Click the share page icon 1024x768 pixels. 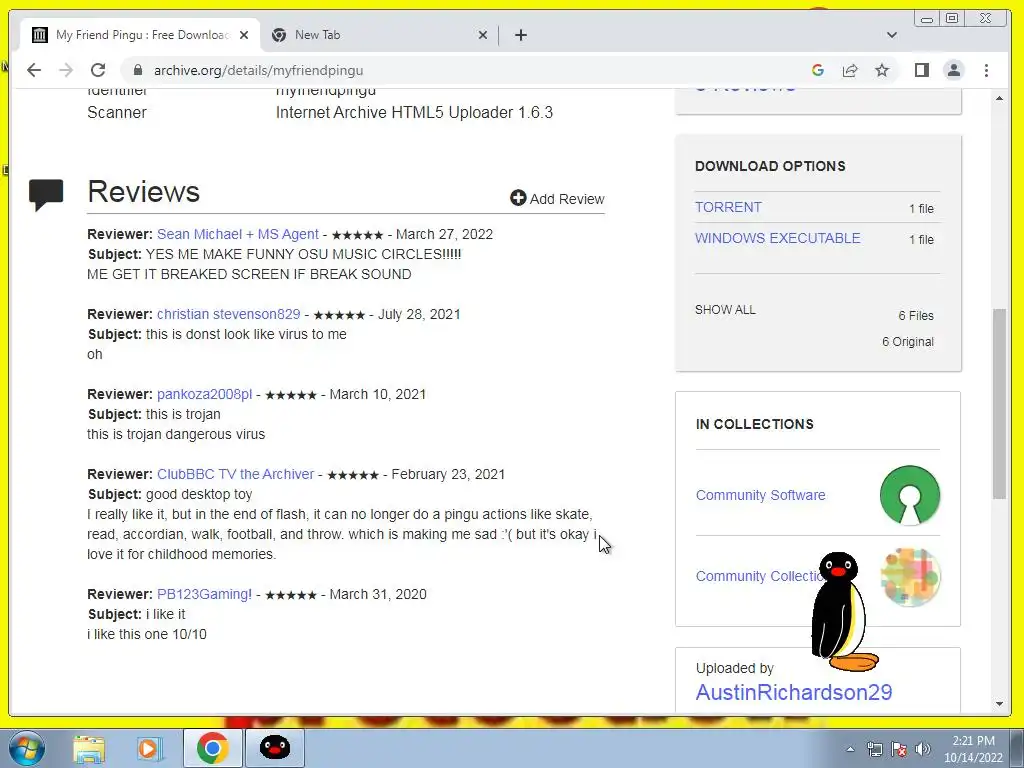(850, 70)
